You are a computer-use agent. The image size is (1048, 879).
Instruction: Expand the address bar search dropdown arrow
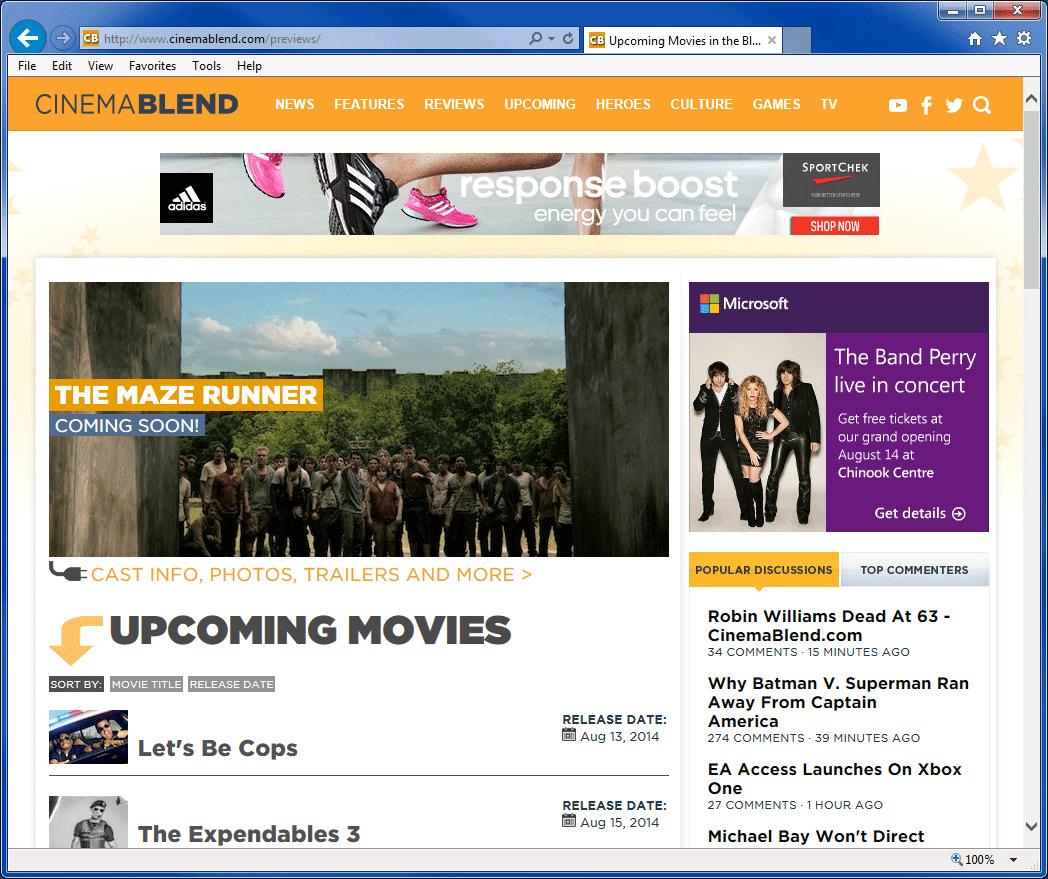(x=551, y=39)
